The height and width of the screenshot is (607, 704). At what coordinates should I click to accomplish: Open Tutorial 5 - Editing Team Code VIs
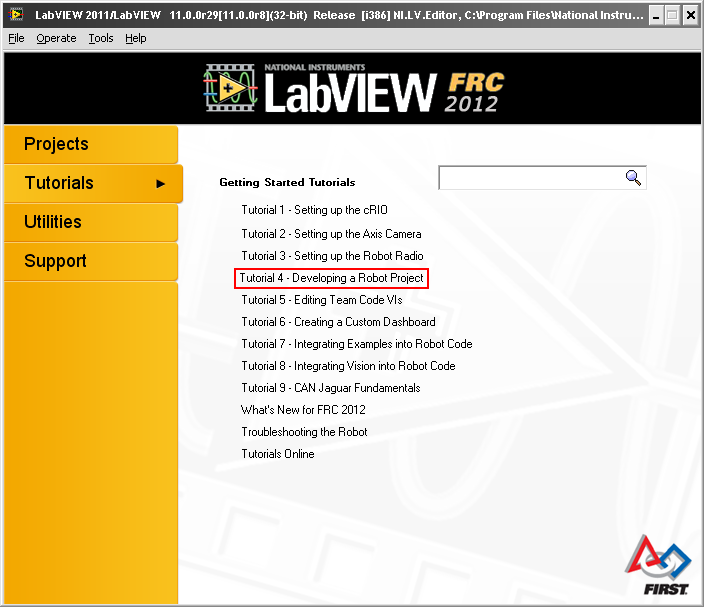(x=321, y=300)
